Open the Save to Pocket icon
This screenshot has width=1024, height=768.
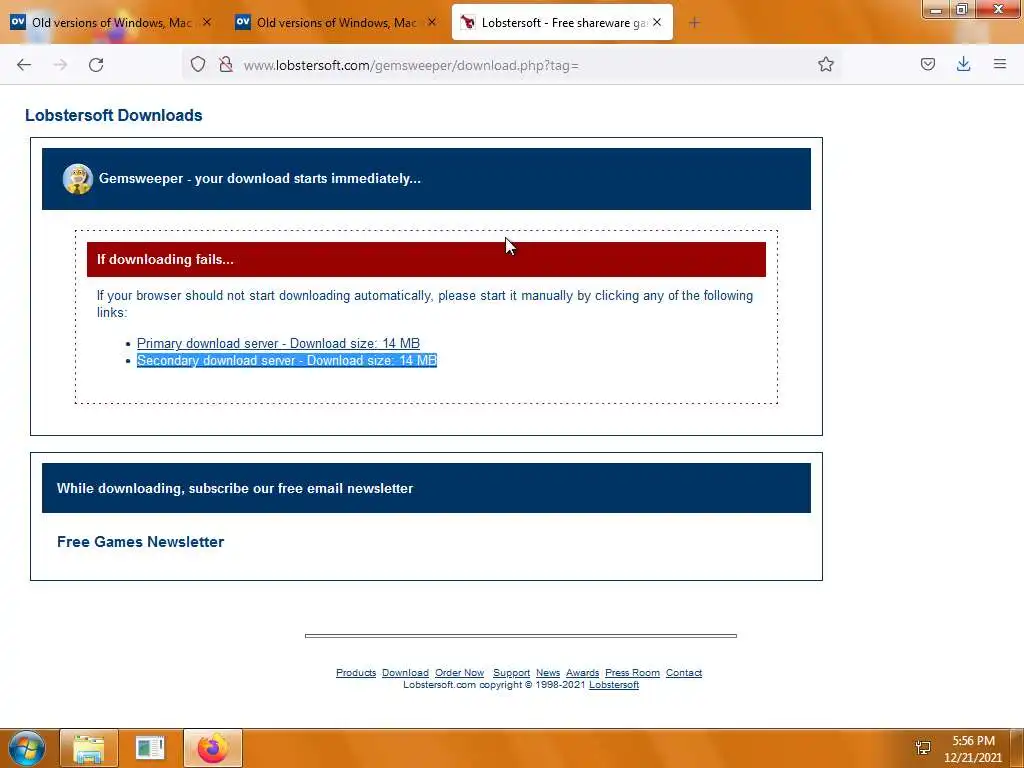[x=927, y=64]
